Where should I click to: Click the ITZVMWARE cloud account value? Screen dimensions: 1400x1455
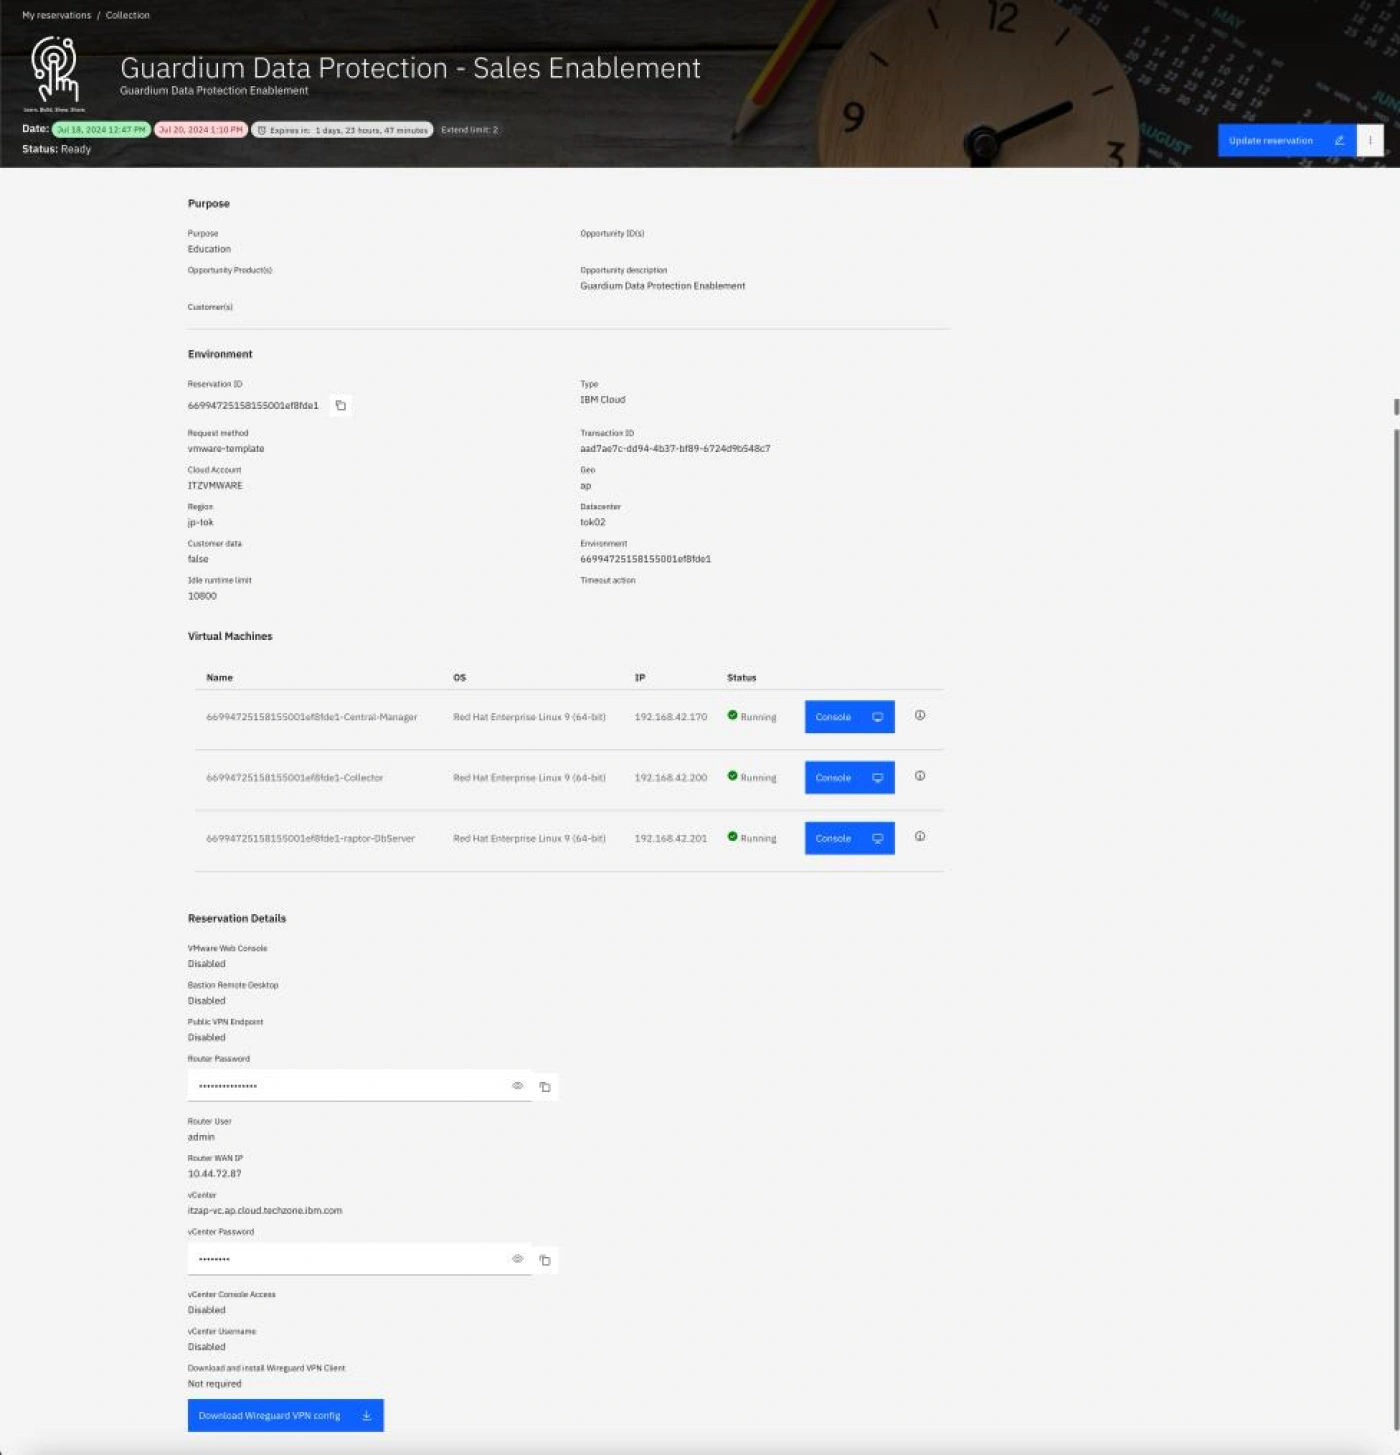(x=215, y=486)
